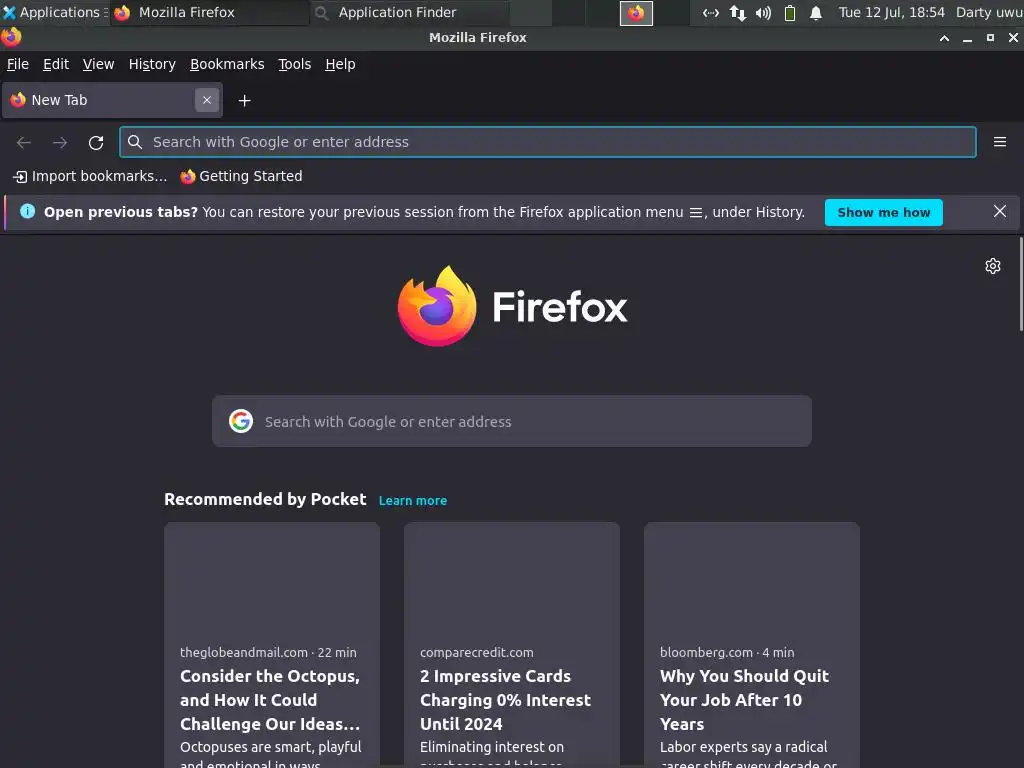Click the bidirectional arrows connection panel icon
The image size is (1024, 768).
click(711, 12)
